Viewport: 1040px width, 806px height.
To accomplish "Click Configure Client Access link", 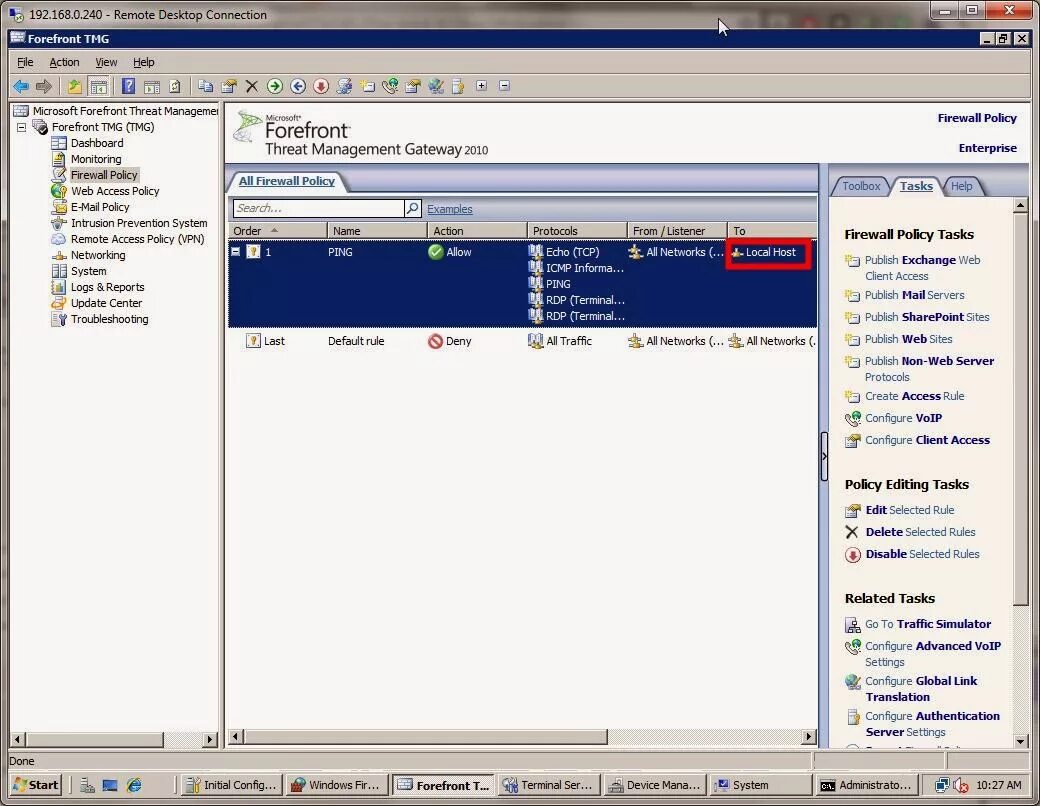I will coord(927,440).
